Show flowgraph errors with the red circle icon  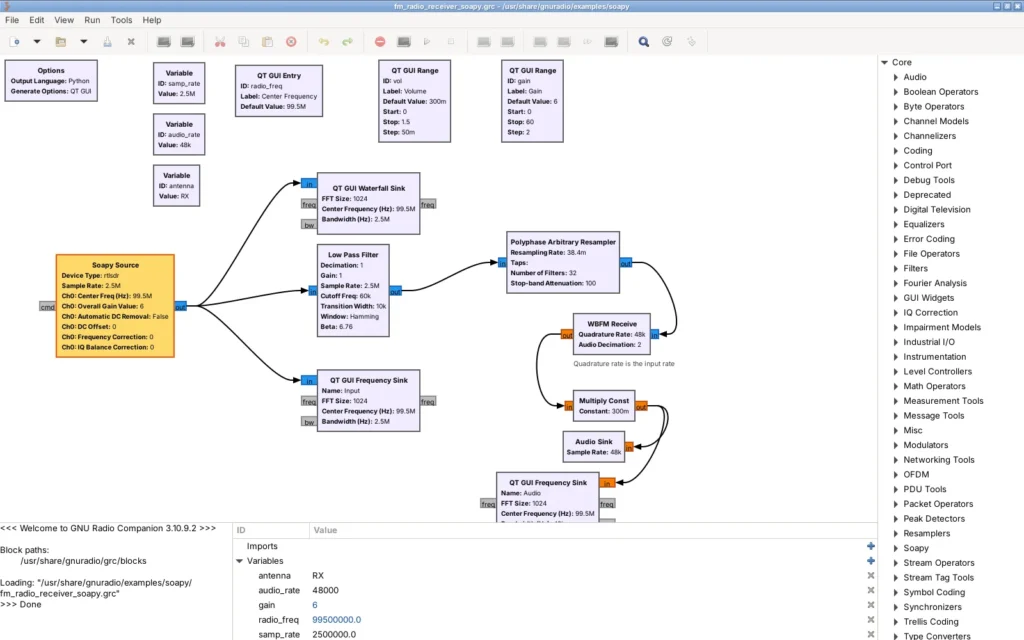(380, 42)
